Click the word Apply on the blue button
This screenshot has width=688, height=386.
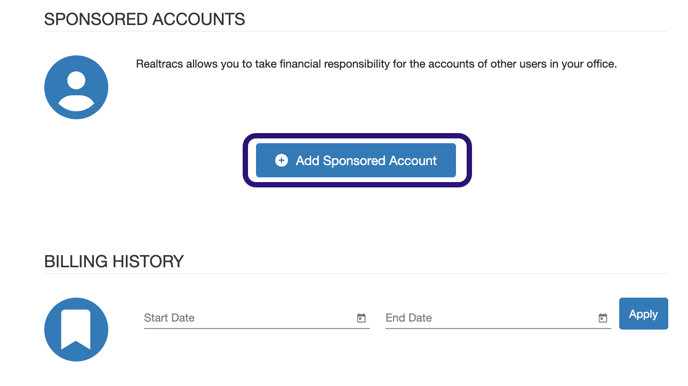tap(643, 314)
